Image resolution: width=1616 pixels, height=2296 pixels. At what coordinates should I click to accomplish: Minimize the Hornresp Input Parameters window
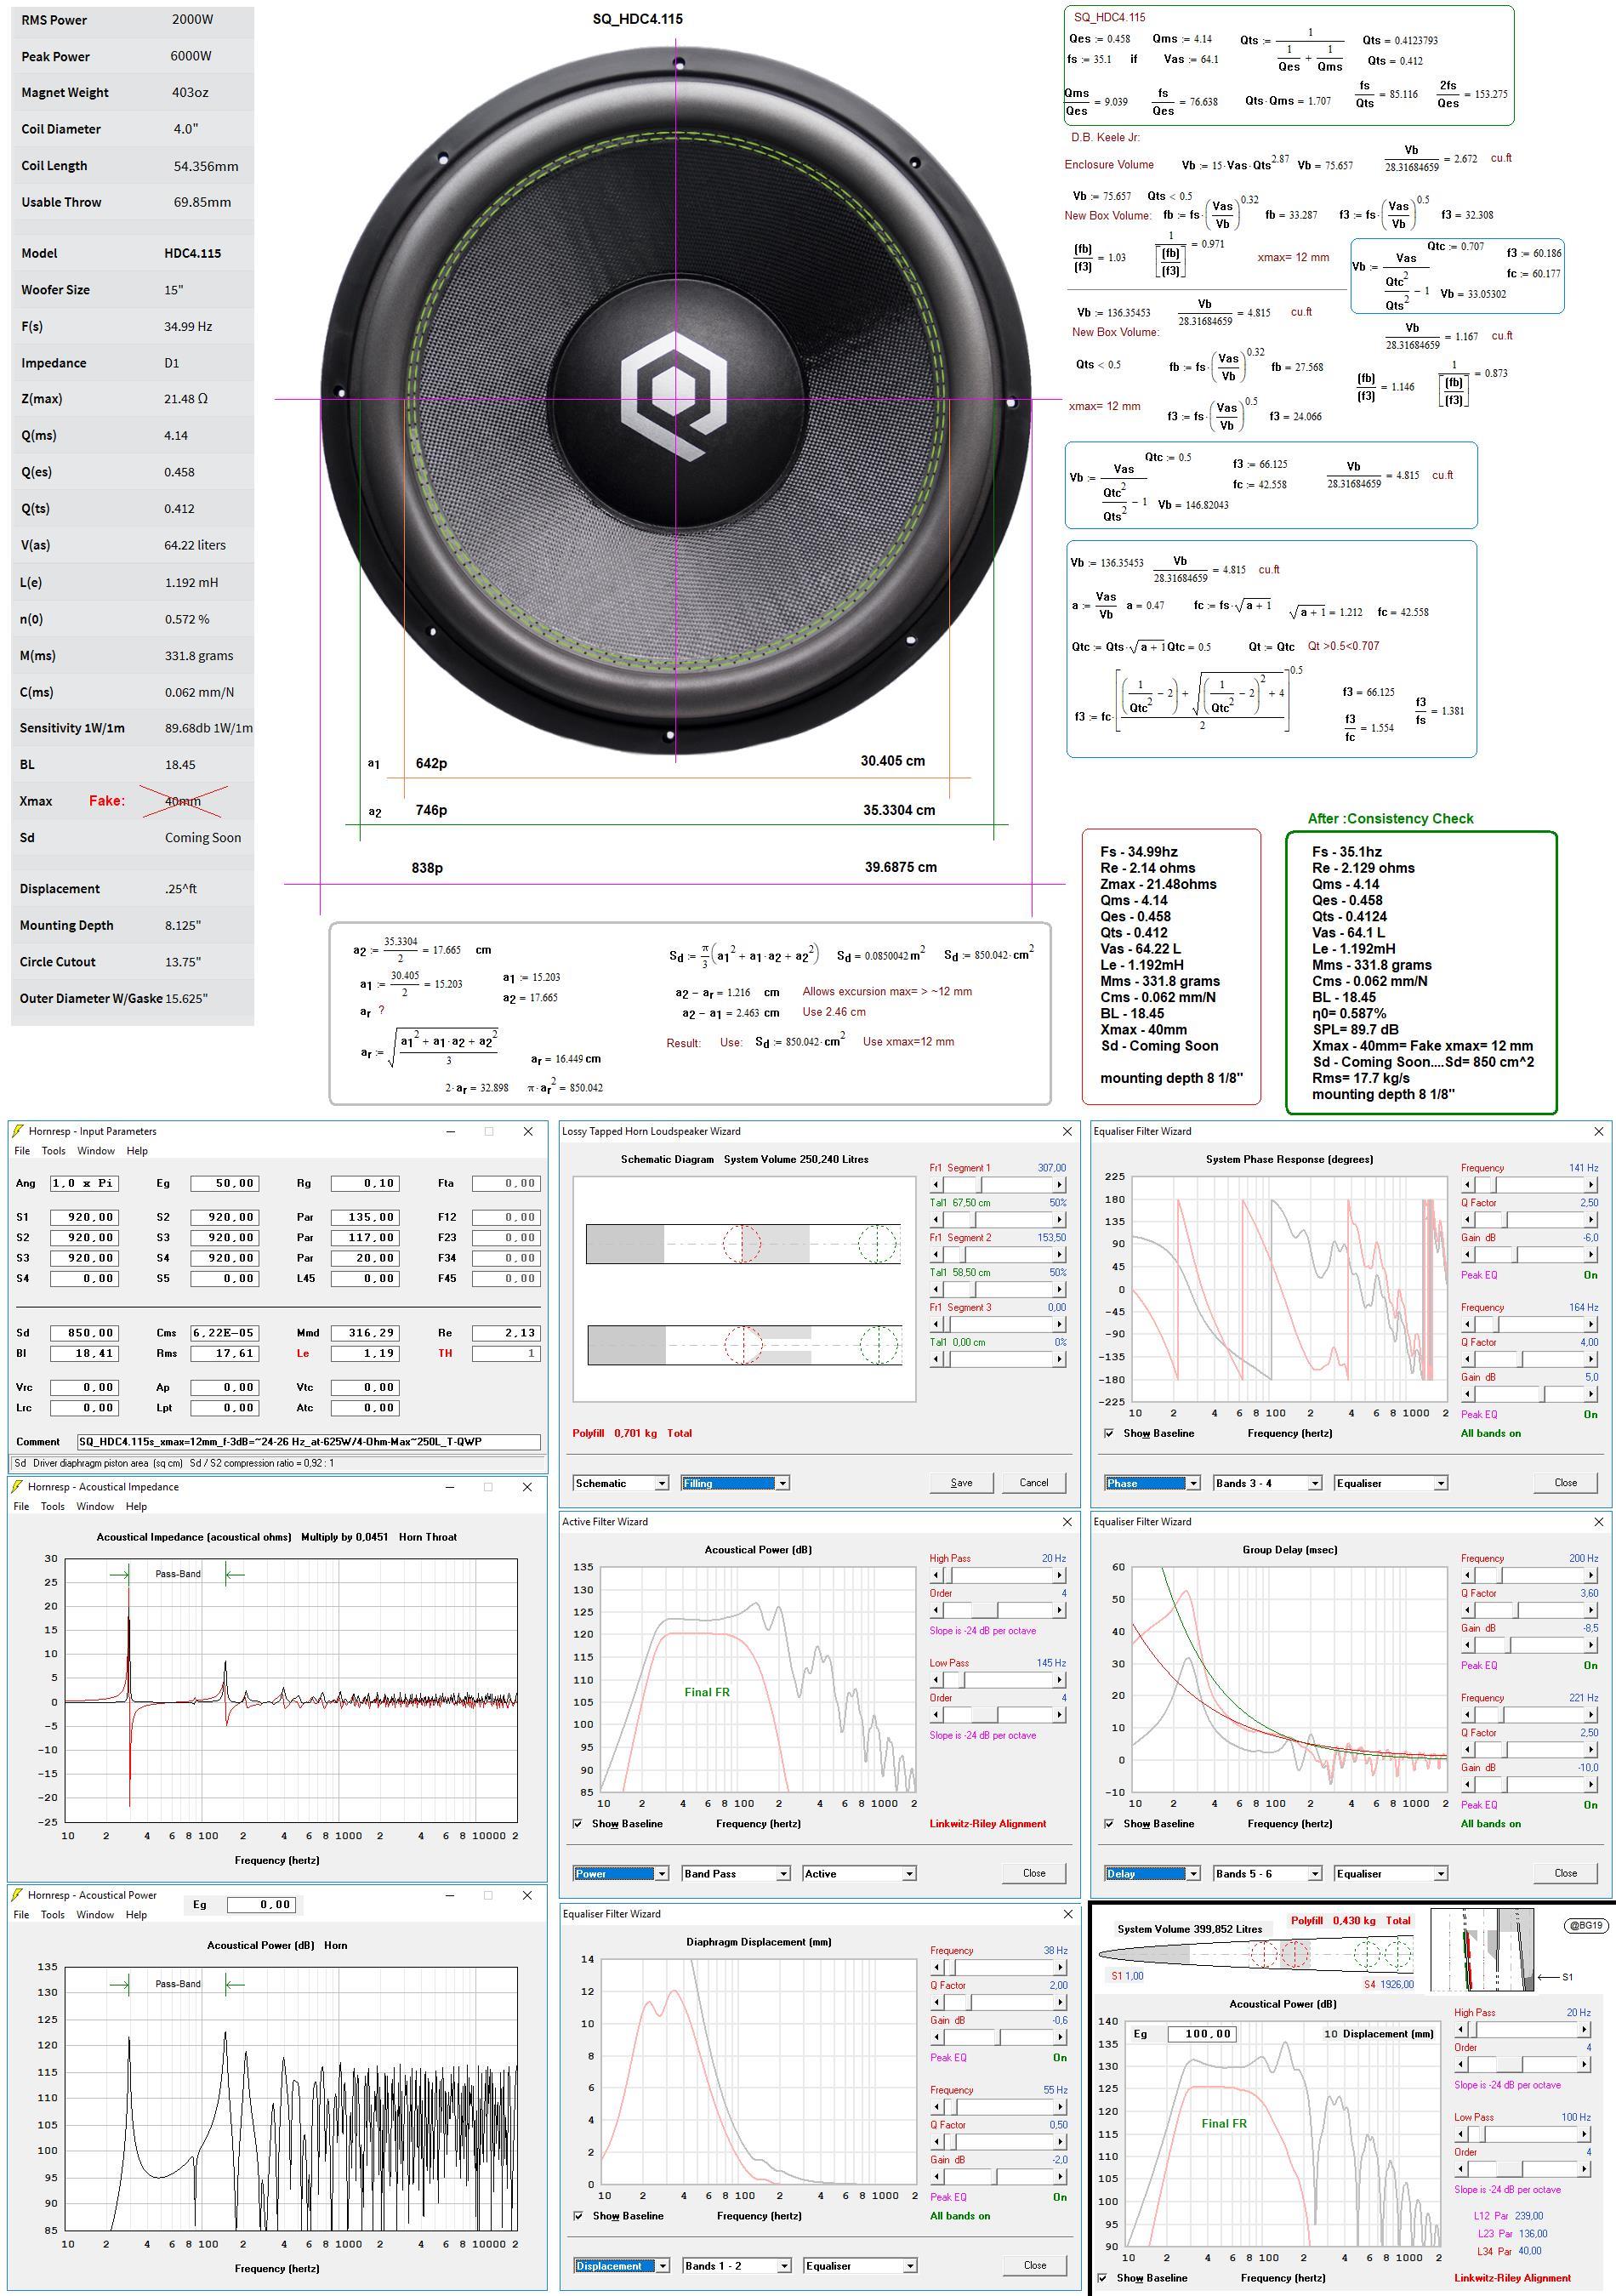(451, 1131)
